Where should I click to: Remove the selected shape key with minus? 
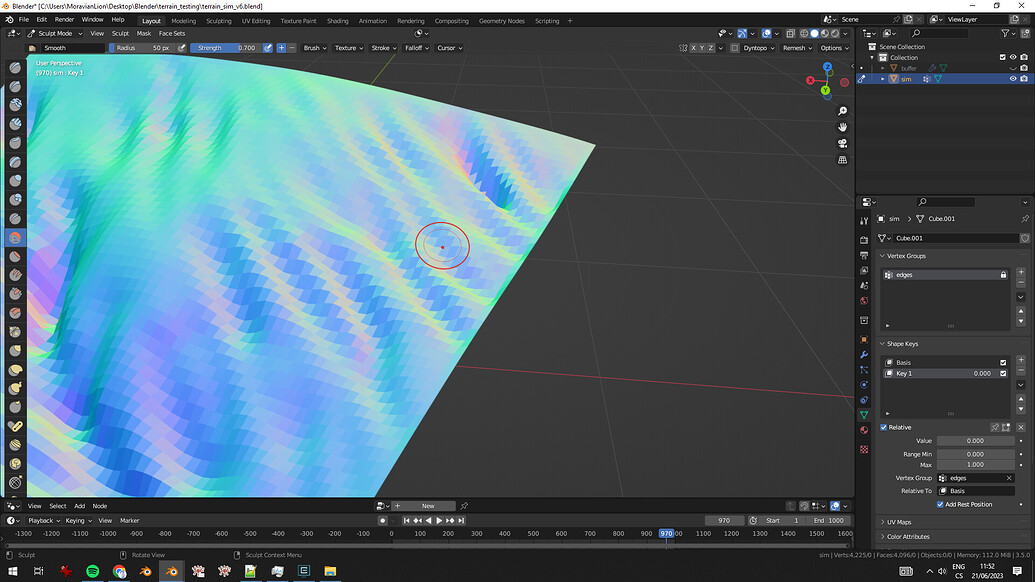(x=1021, y=371)
